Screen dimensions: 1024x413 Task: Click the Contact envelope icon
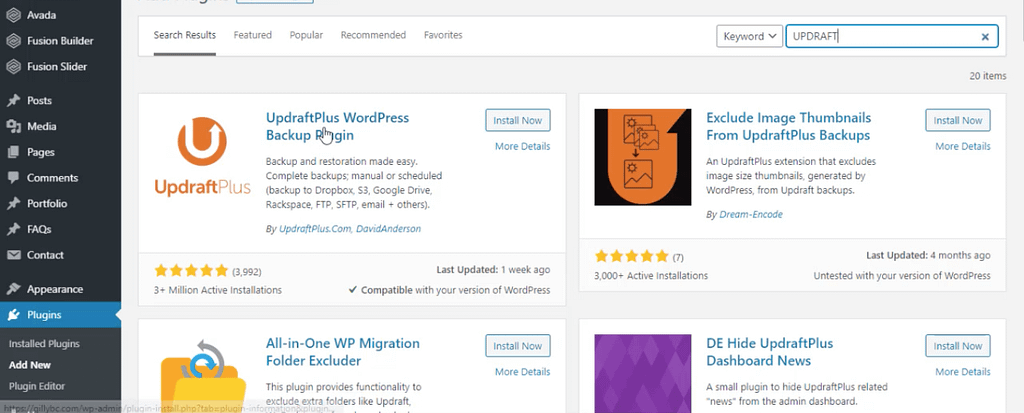[x=13, y=256]
